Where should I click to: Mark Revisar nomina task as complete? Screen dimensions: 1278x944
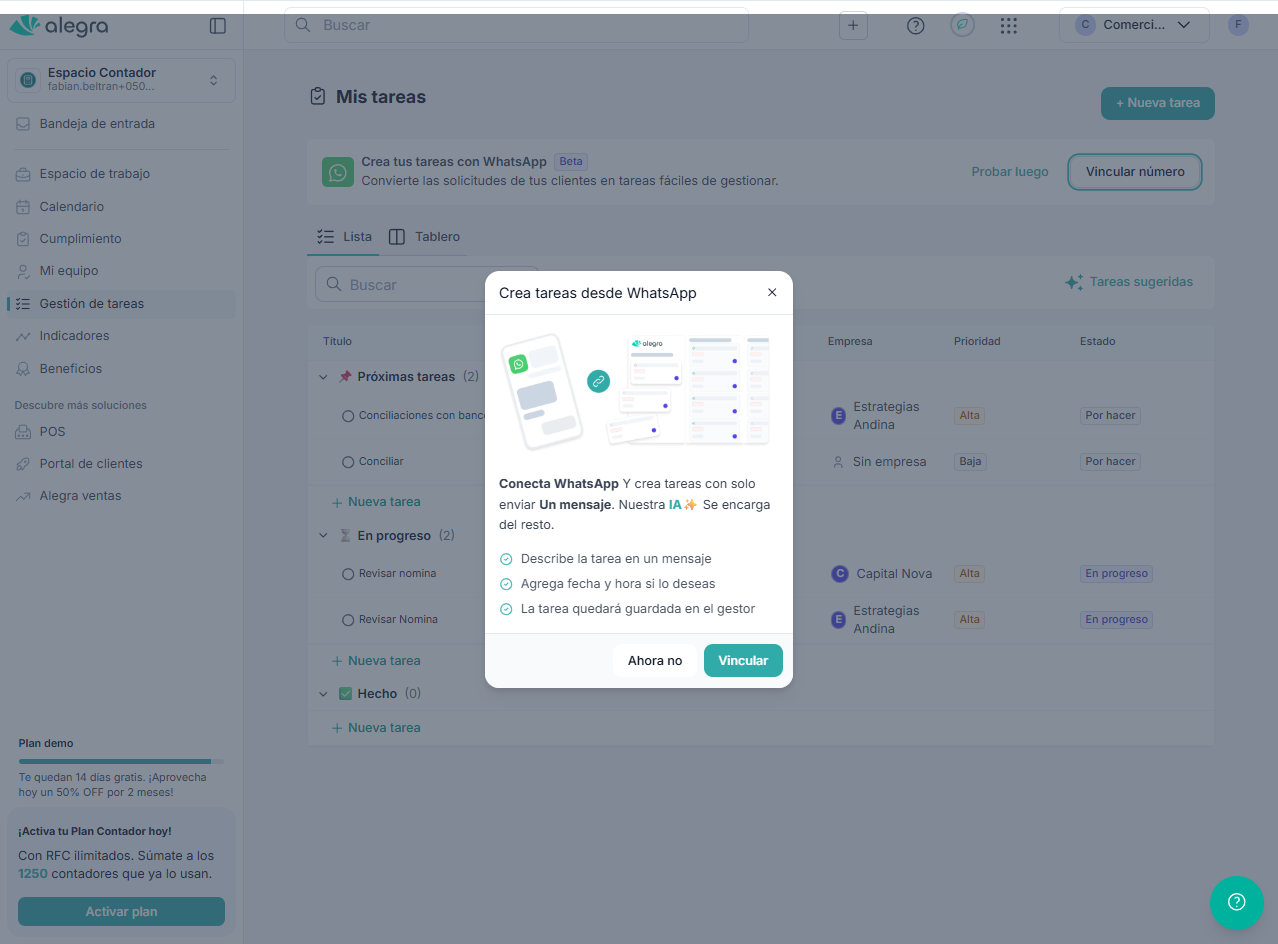click(x=348, y=574)
